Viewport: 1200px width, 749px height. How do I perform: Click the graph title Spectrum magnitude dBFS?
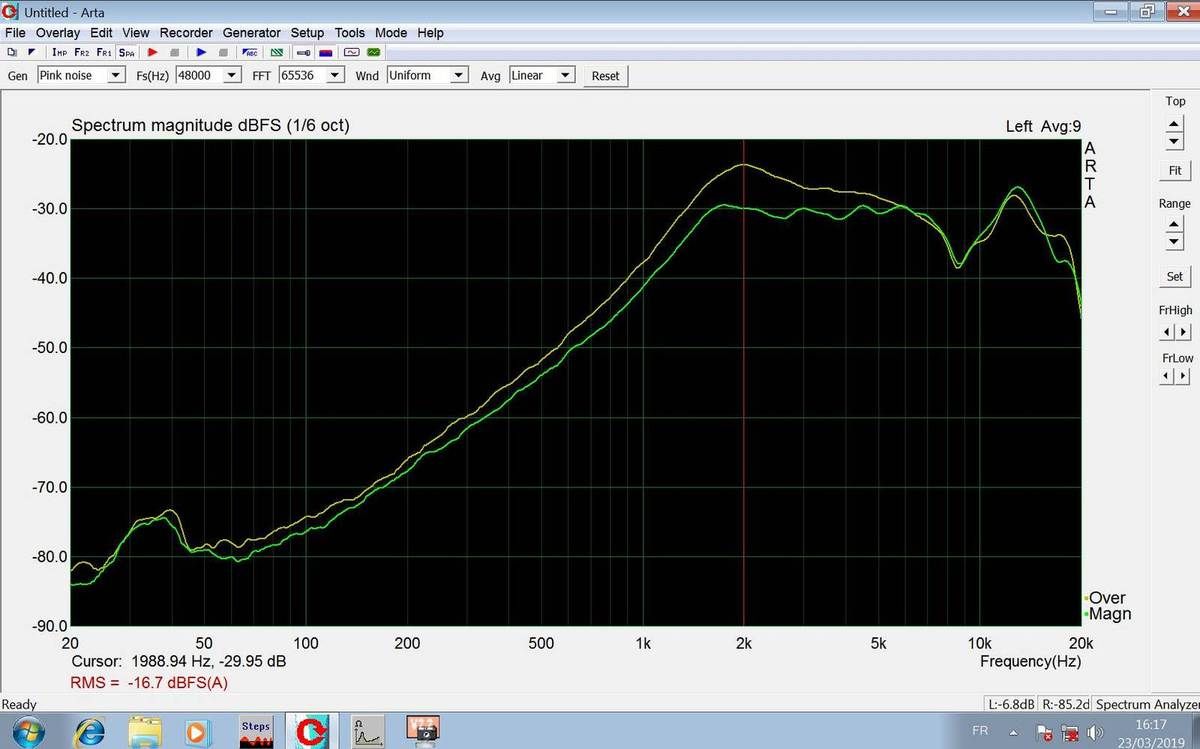(210, 126)
